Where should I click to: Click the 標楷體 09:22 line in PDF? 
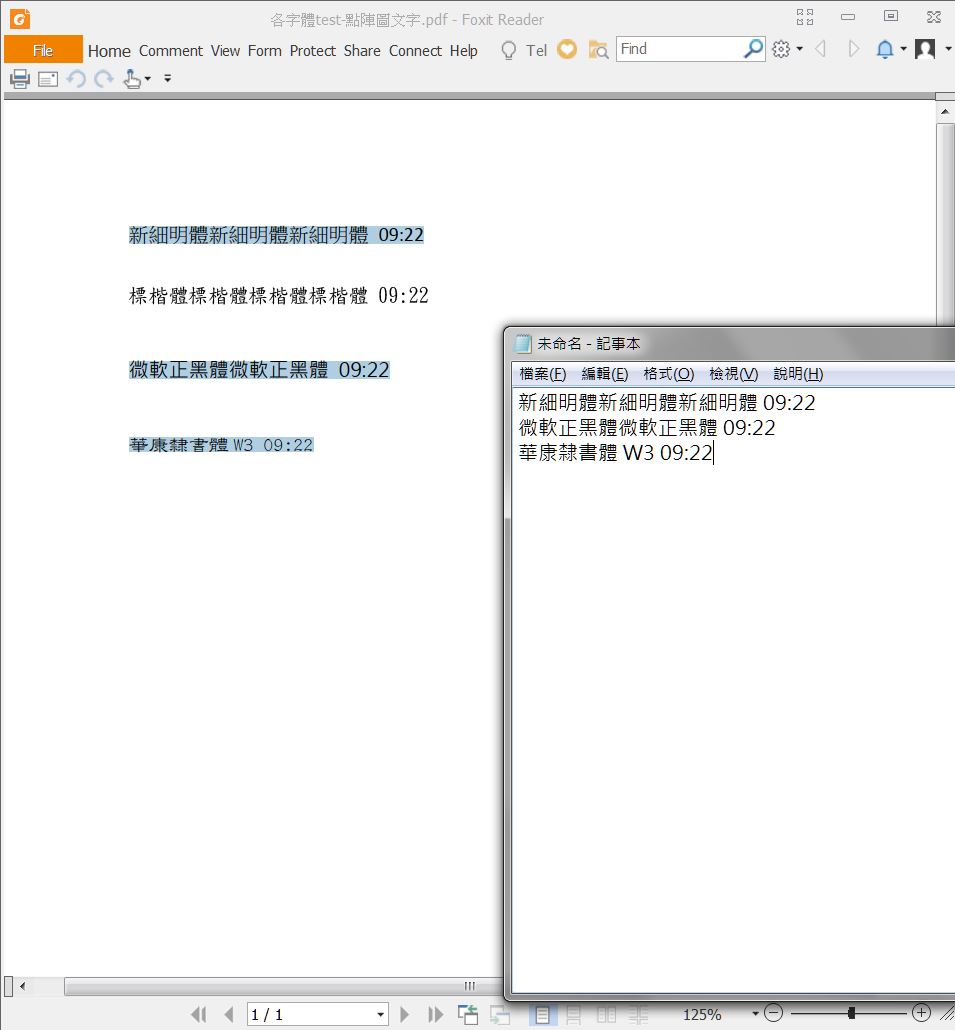(278, 296)
